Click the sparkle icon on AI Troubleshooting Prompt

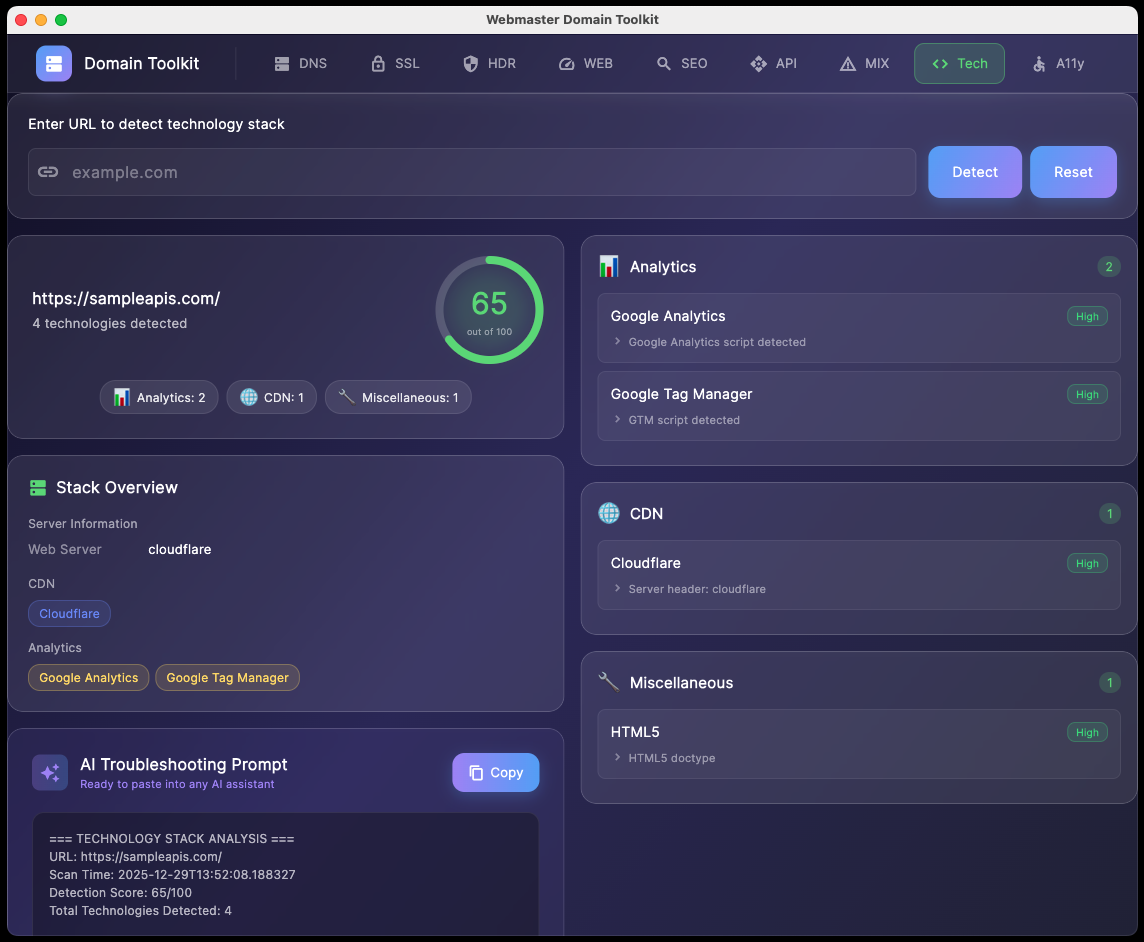(x=50, y=772)
